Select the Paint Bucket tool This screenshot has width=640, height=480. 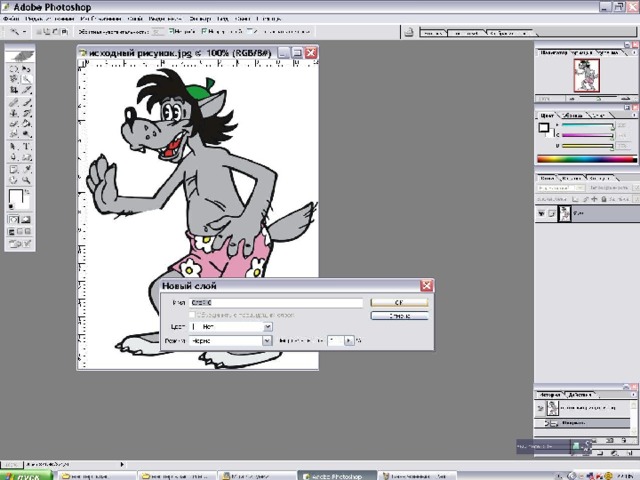(x=26, y=123)
